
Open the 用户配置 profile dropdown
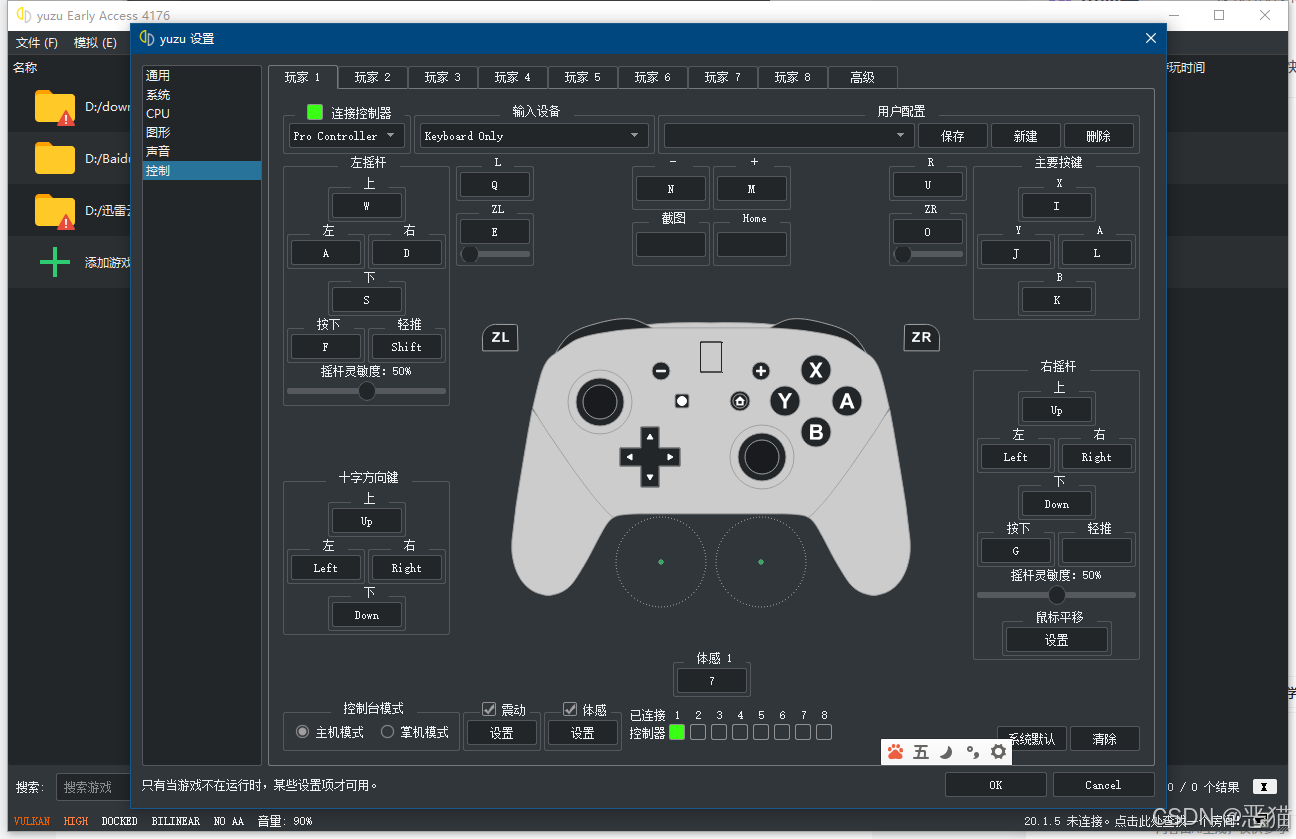(787, 135)
